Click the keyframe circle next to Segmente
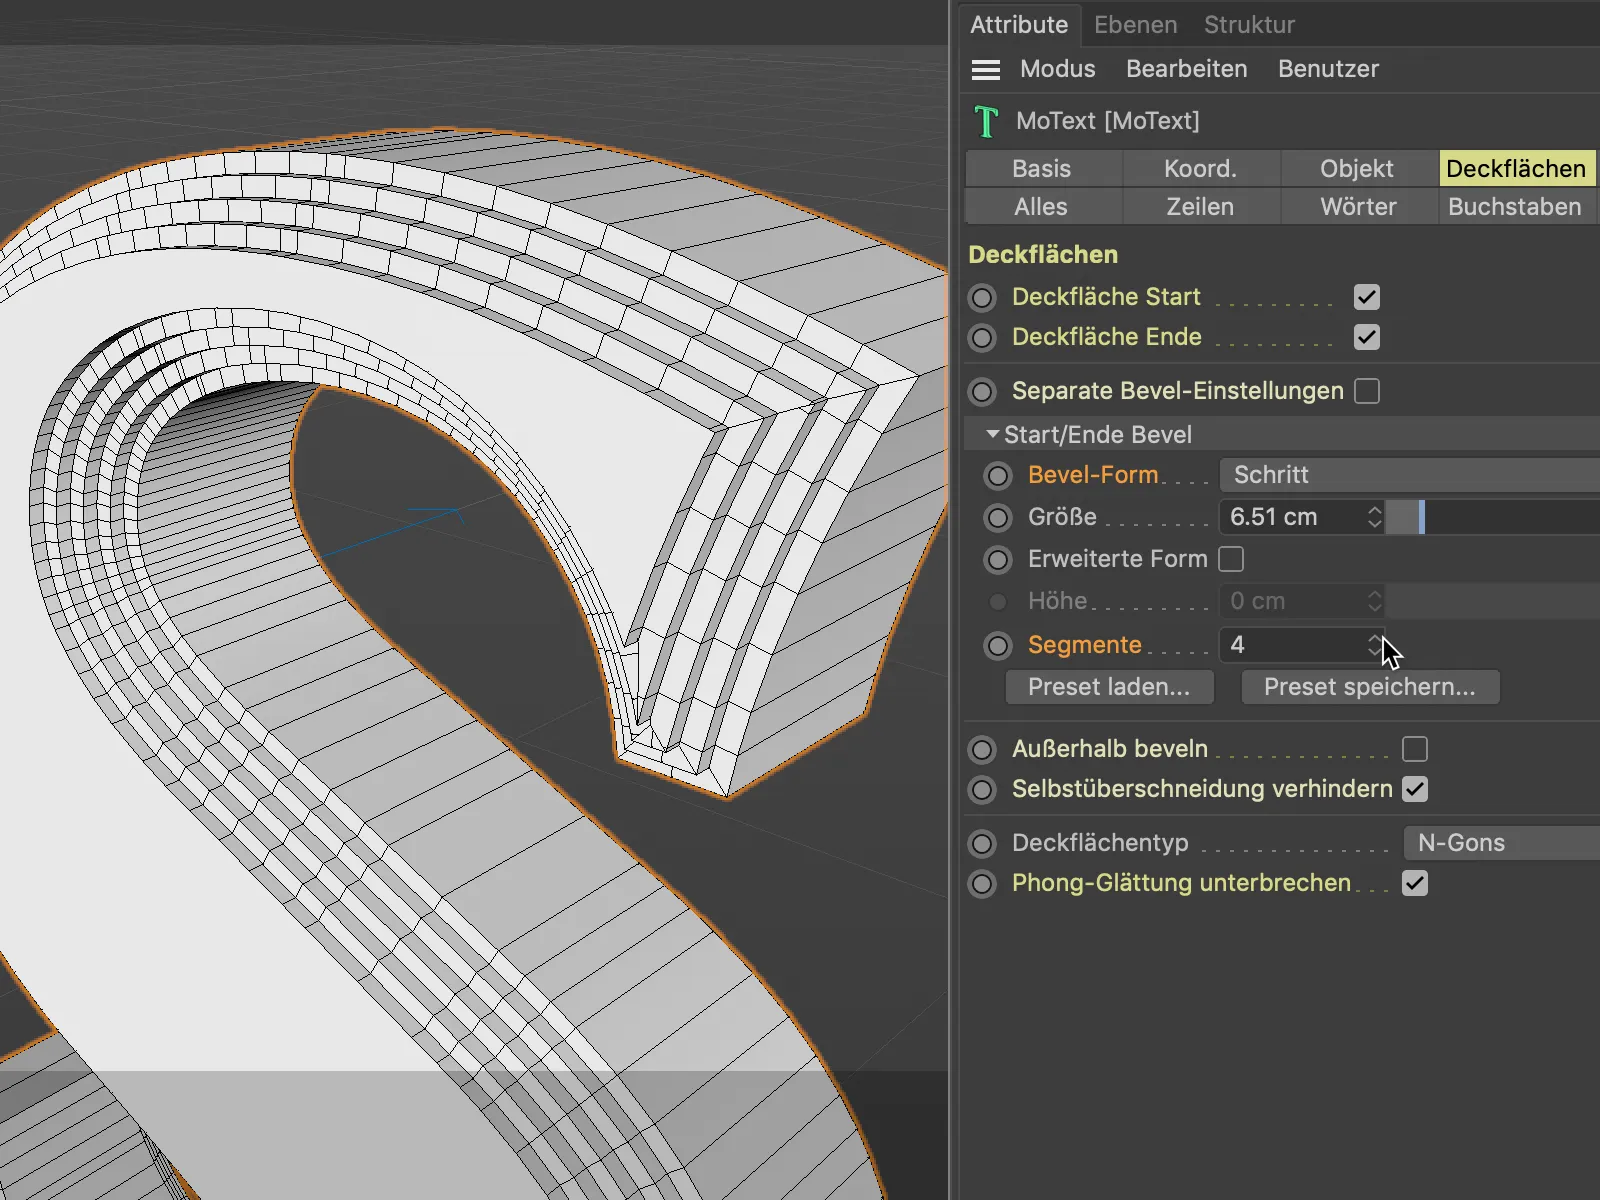The height and width of the screenshot is (1200, 1600). (998, 646)
